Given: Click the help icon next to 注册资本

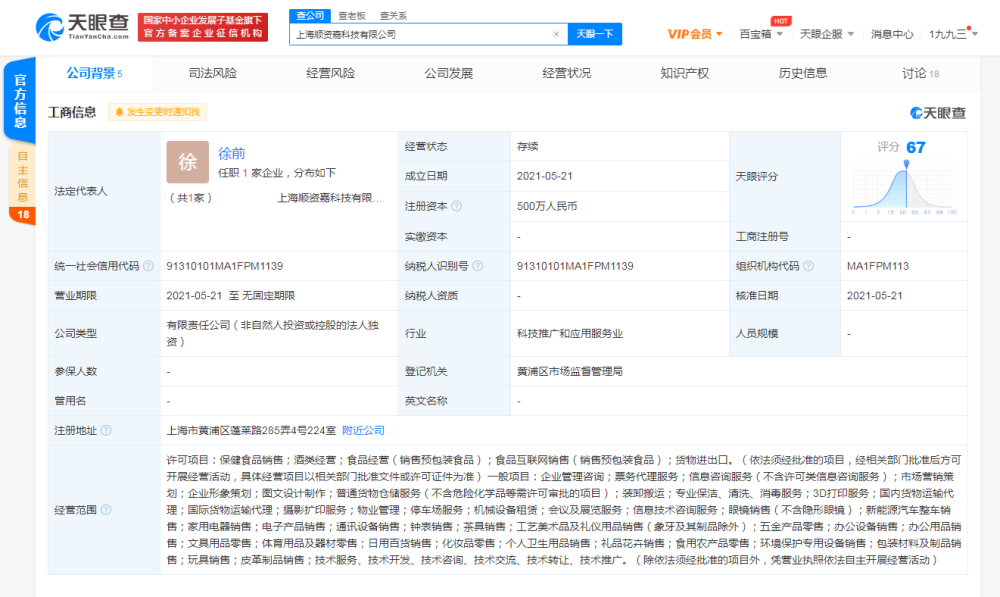Looking at the screenshot, I should click(x=457, y=206).
